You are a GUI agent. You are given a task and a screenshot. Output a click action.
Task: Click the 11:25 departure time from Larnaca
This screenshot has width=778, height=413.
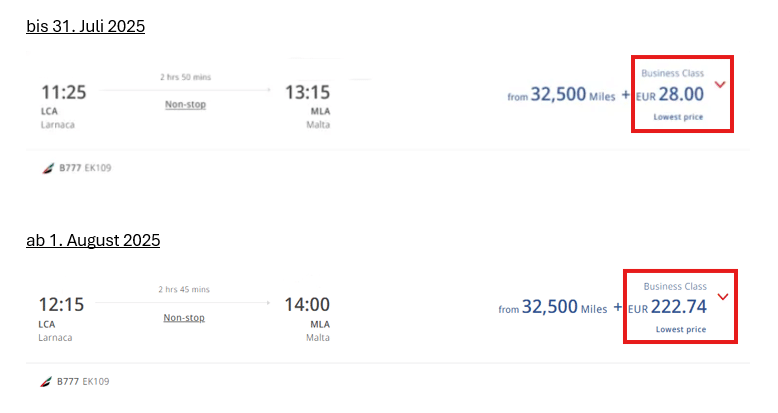pos(63,93)
